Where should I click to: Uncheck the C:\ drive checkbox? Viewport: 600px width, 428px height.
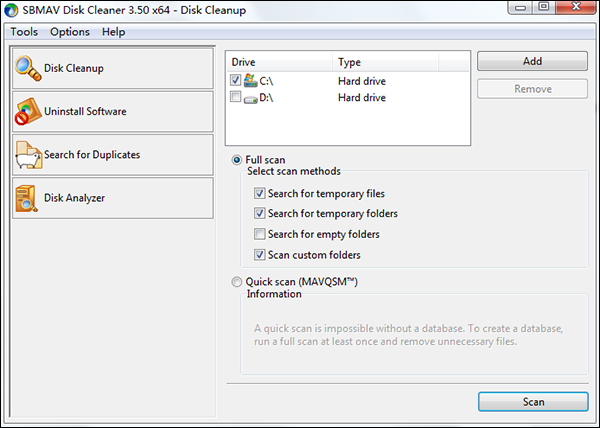coord(235,80)
